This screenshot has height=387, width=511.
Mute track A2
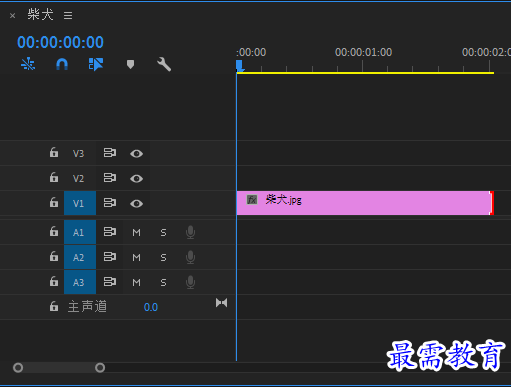(136, 257)
